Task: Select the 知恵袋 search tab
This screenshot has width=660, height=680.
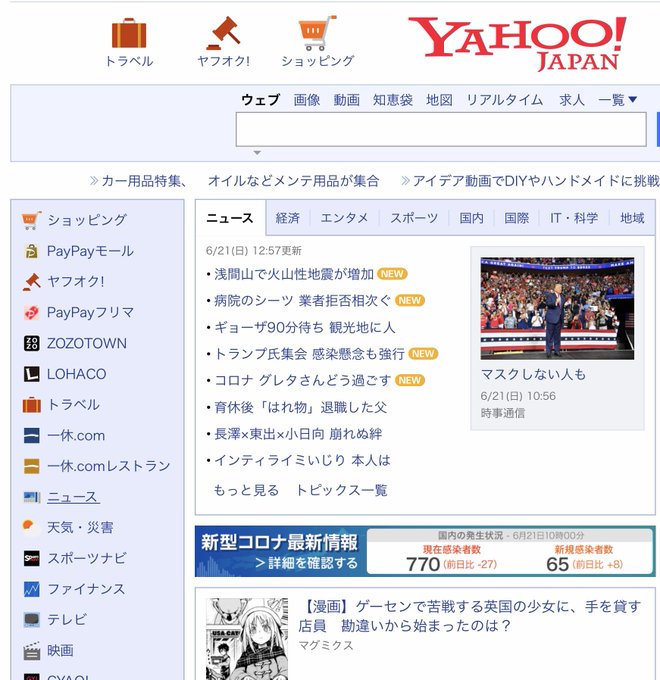Action: [393, 100]
